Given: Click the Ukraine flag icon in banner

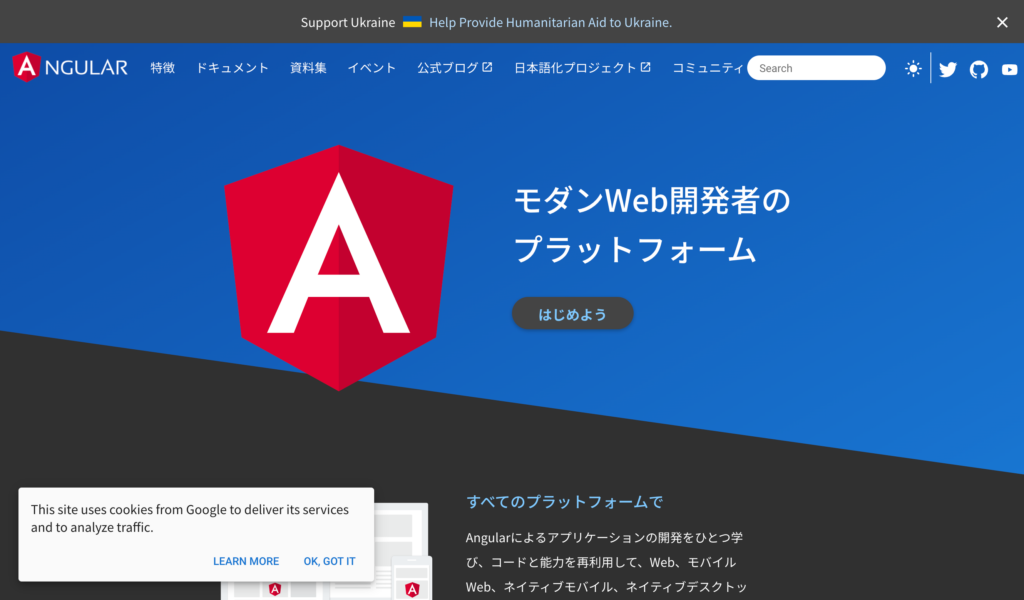Looking at the screenshot, I should 412,23.
